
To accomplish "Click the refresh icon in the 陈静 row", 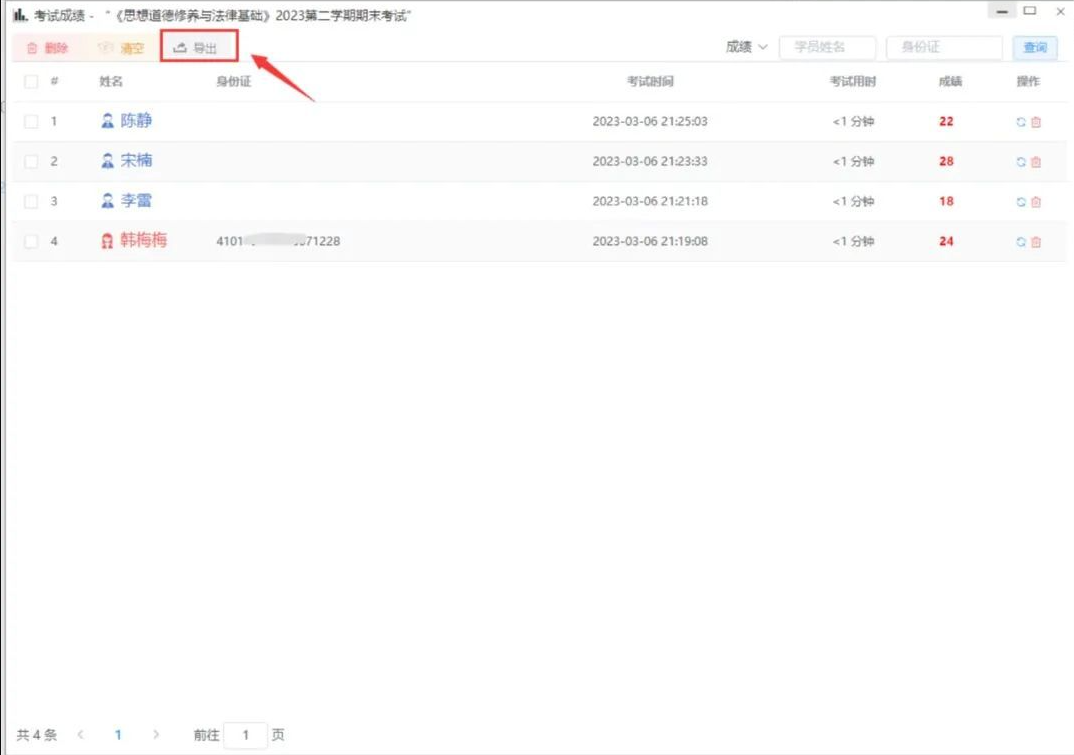I will click(1021, 122).
